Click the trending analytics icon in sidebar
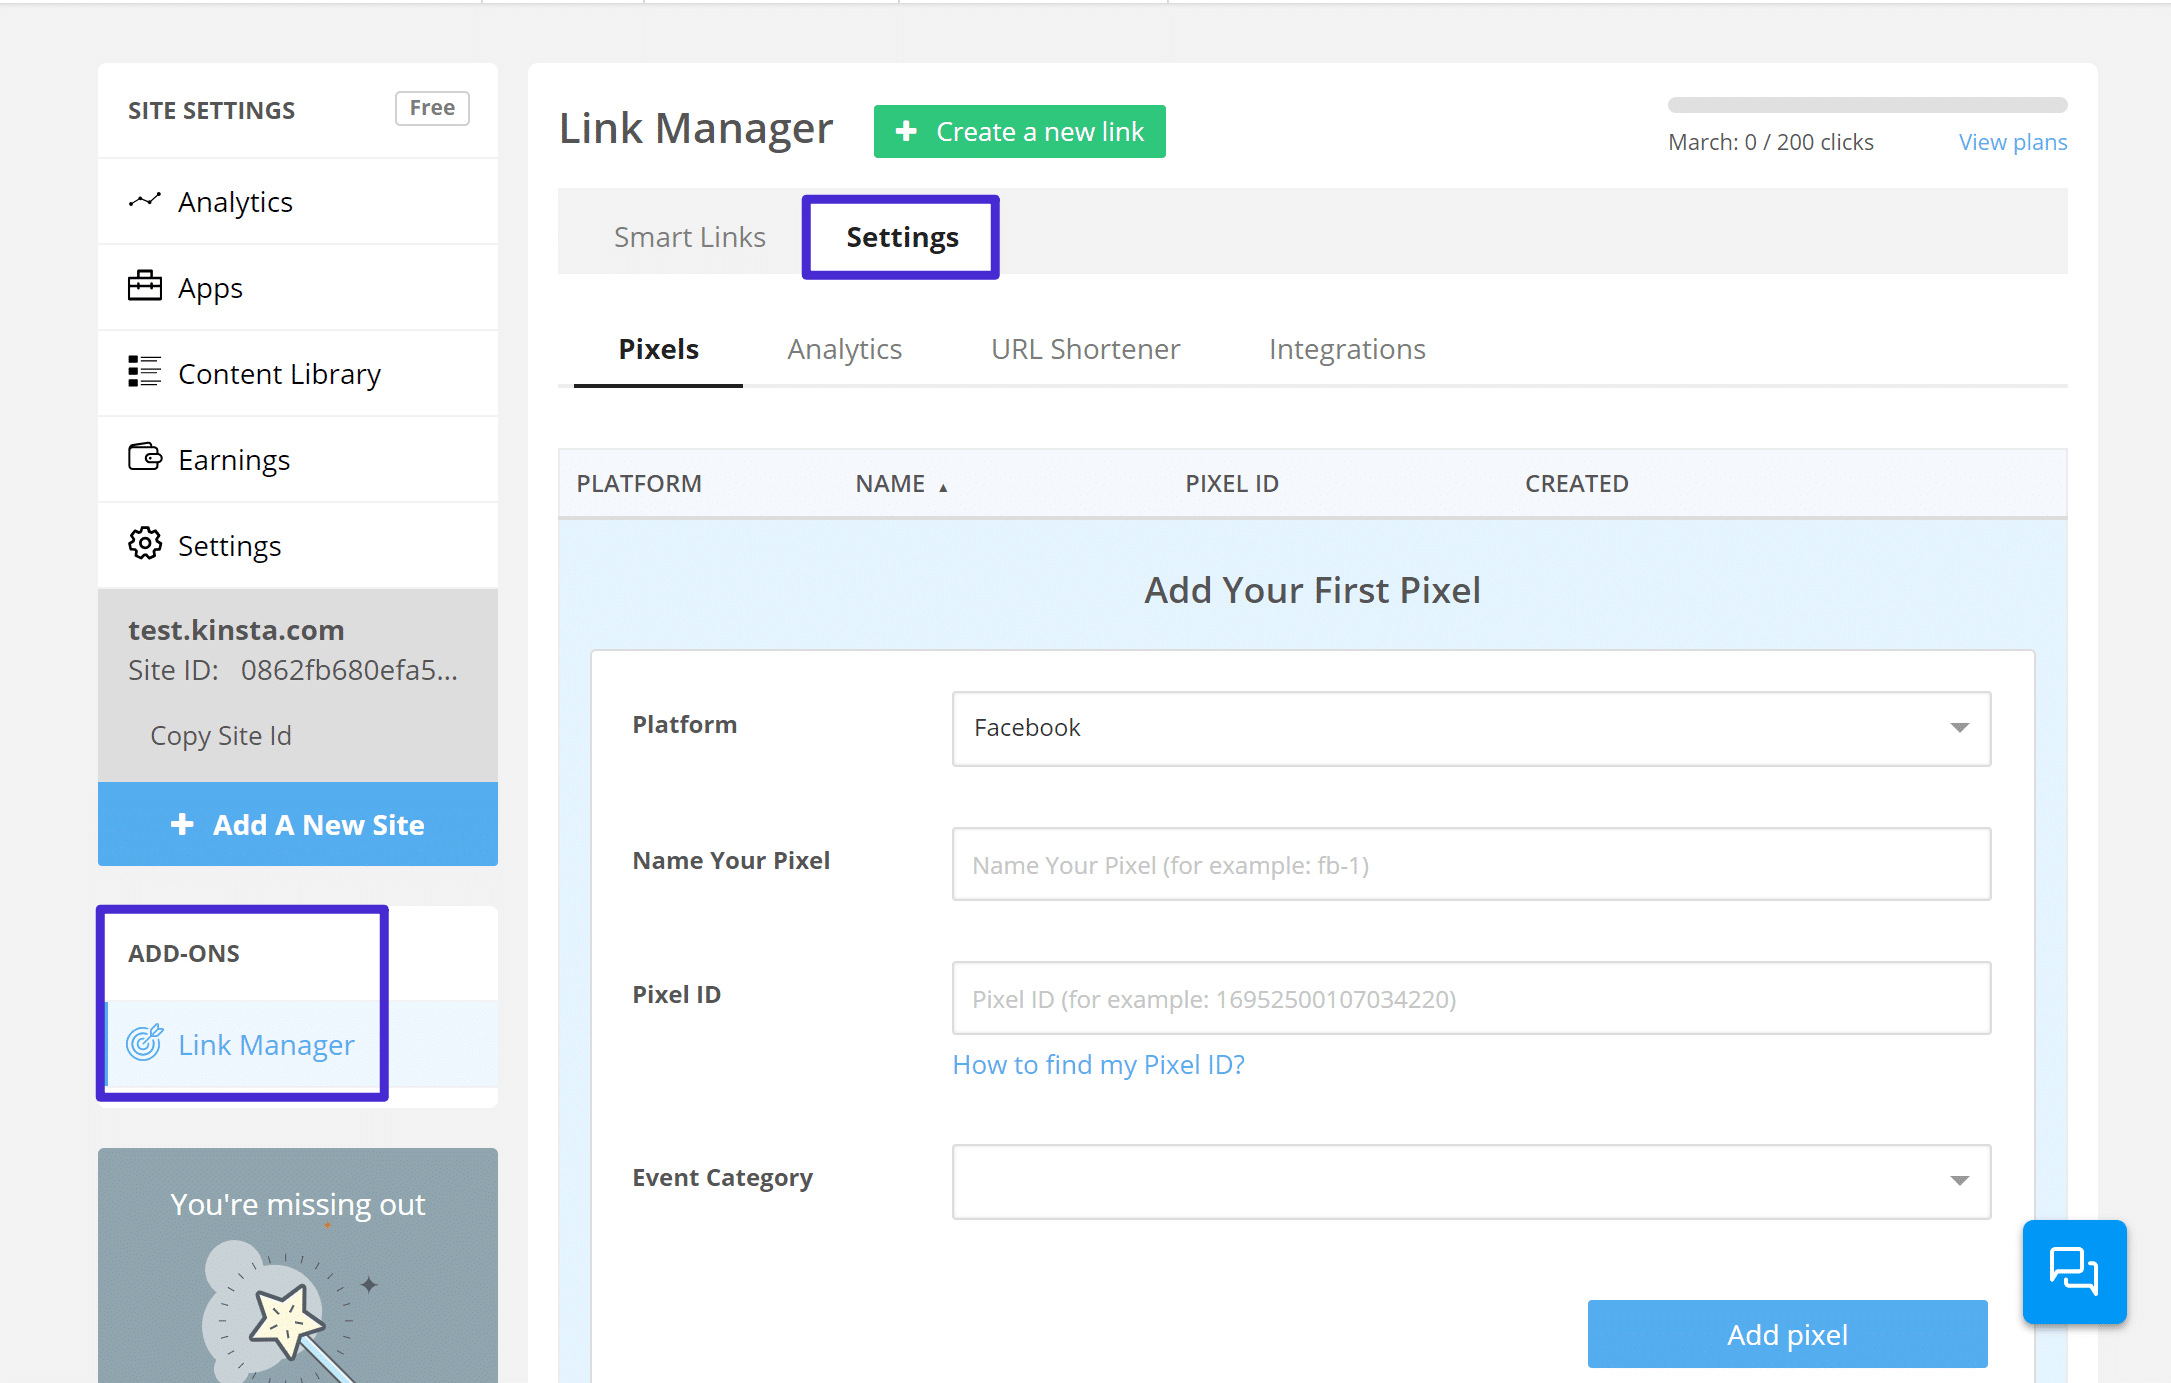2171x1383 pixels. point(142,201)
